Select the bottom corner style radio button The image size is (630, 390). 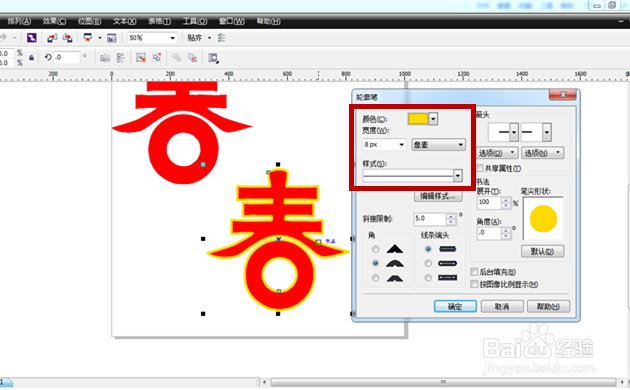click(375, 278)
